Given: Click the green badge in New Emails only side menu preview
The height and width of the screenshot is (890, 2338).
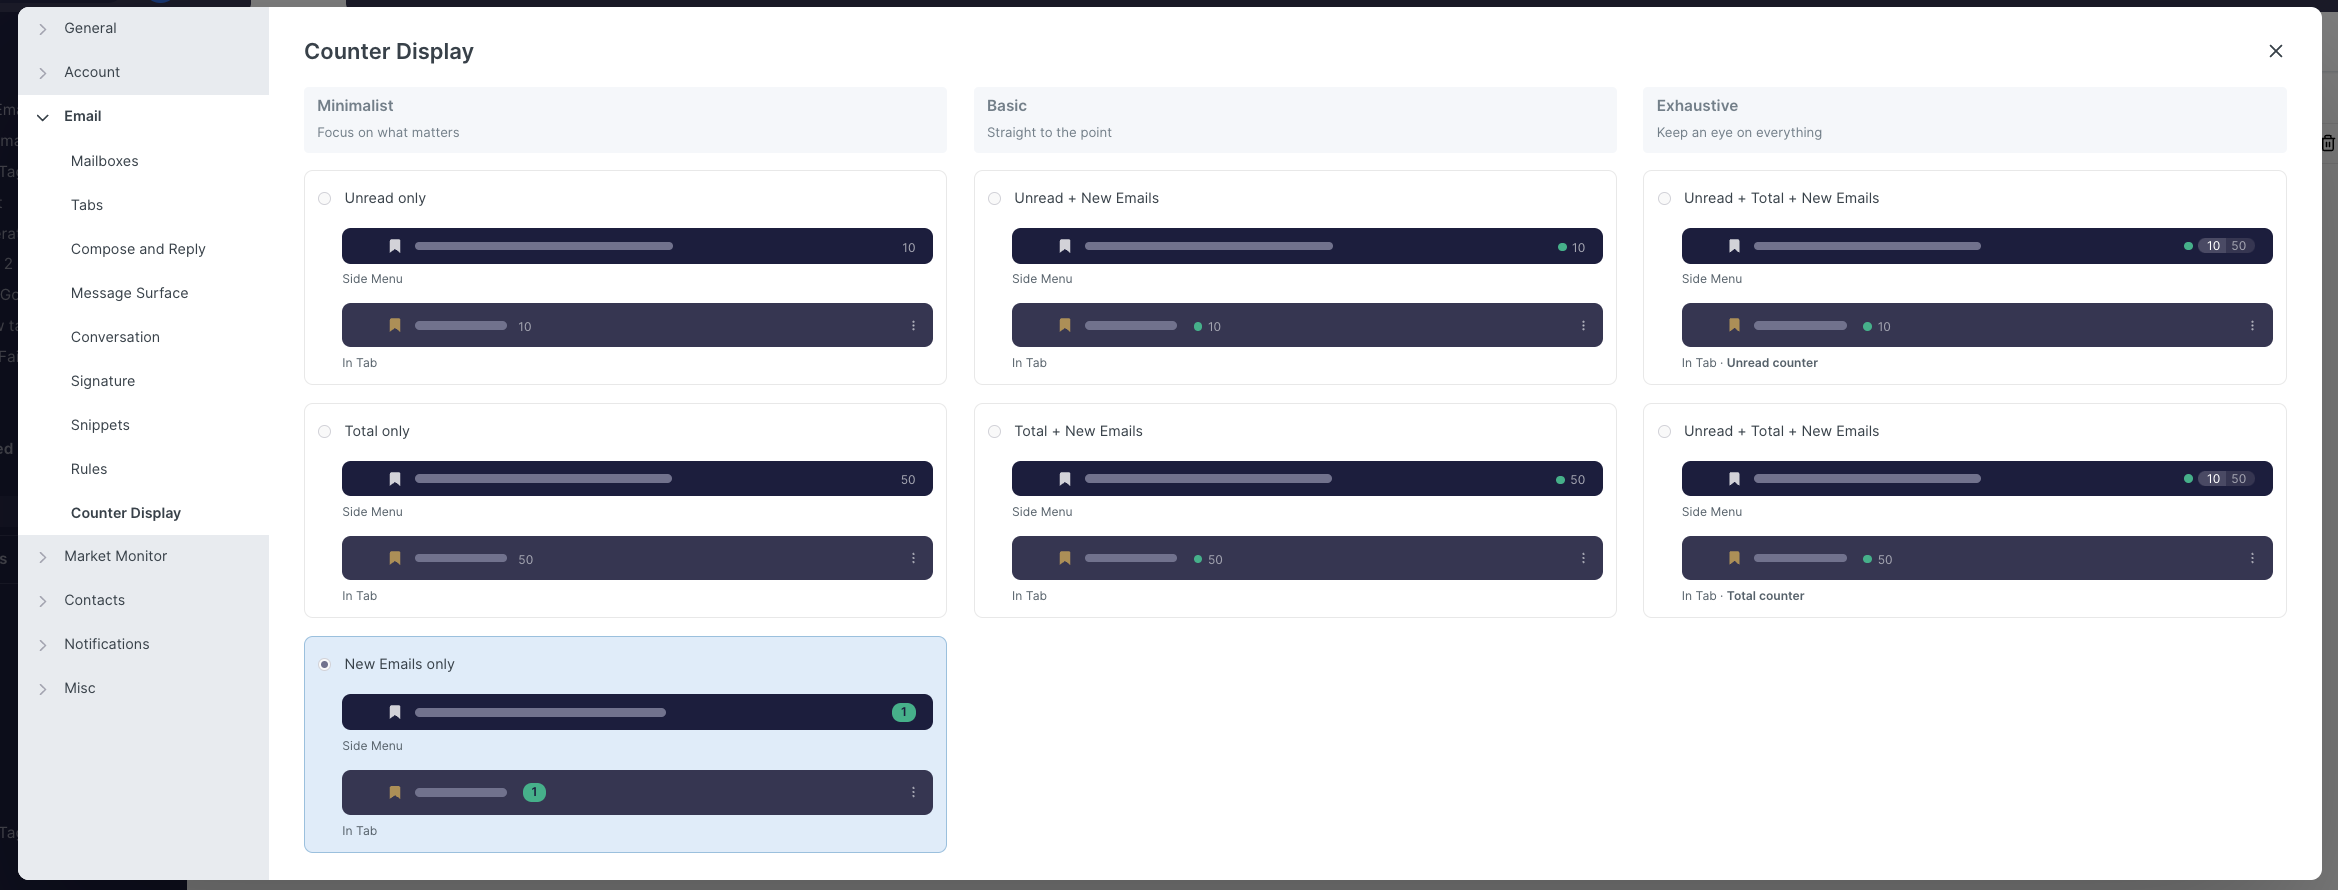Looking at the screenshot, I should (x=903, y=712).
